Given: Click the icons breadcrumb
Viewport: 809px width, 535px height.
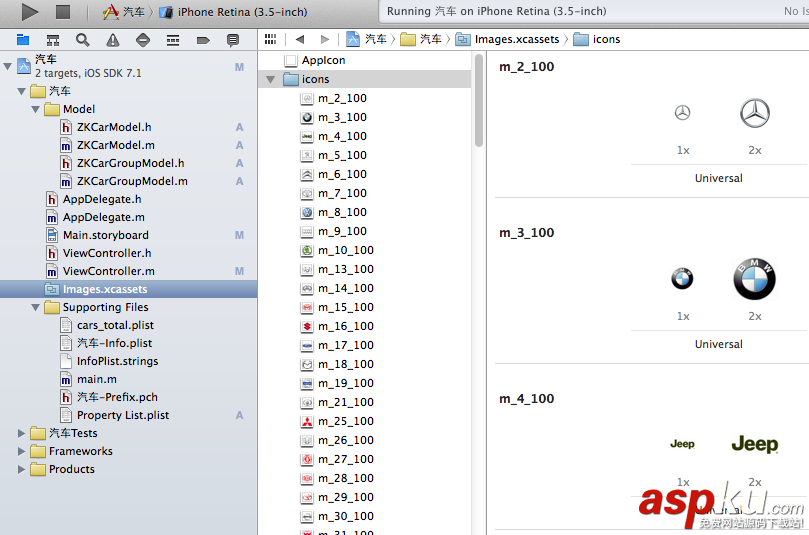Looking at the screenshot, I should point(597,39).
